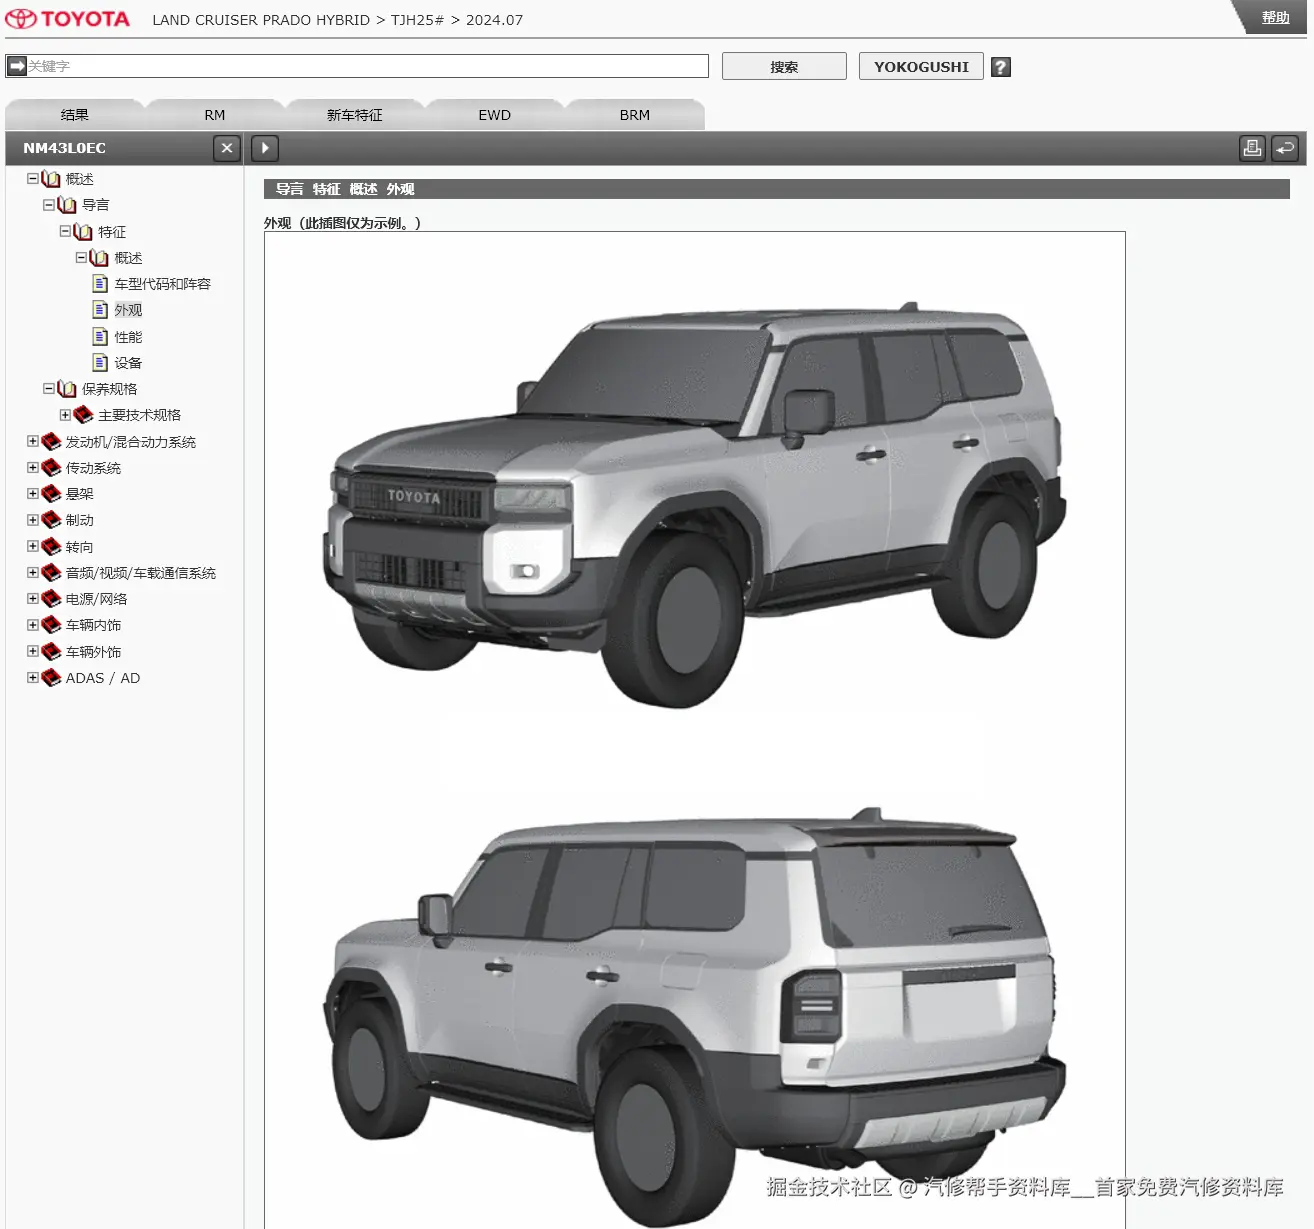Click the 制动 red book icon
Image resolution: width=1314 pixels, height=1229 pixels.
pos(51,520)
